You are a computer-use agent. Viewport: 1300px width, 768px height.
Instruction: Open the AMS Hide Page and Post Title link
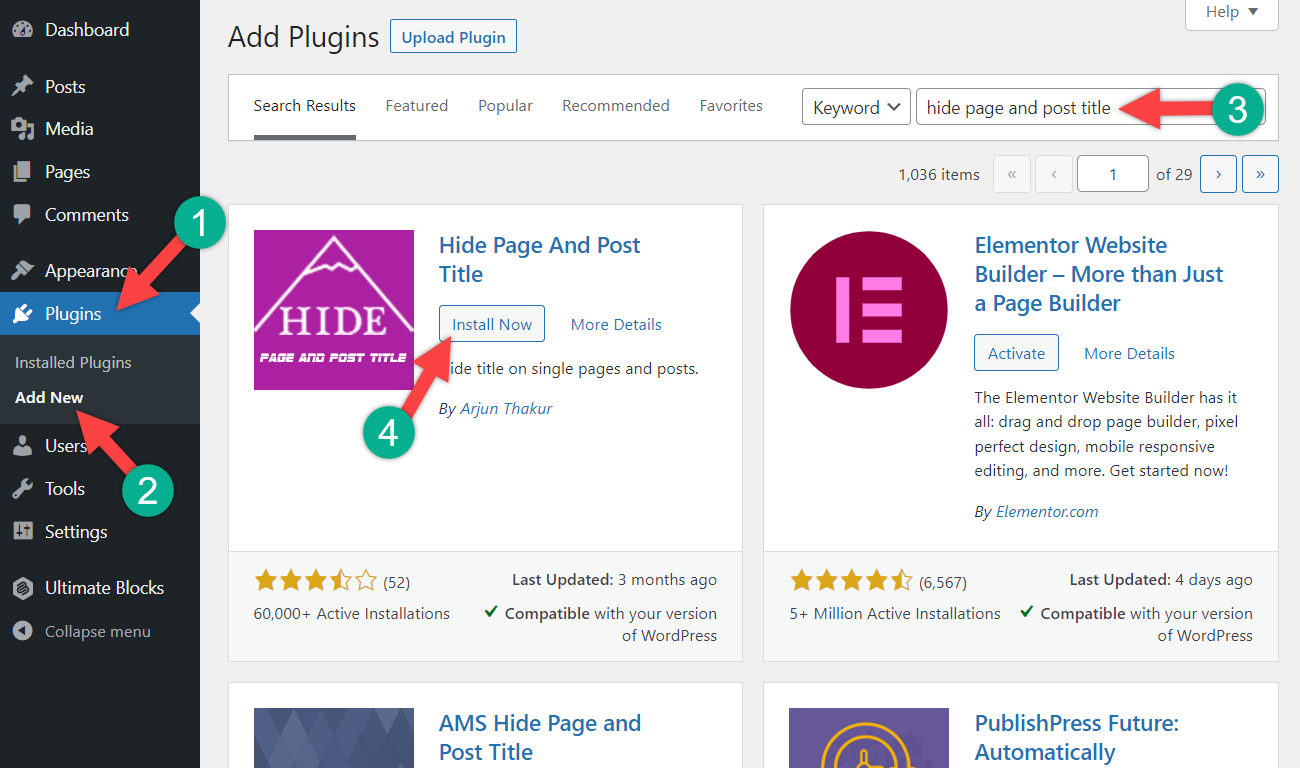click(540, 737)
